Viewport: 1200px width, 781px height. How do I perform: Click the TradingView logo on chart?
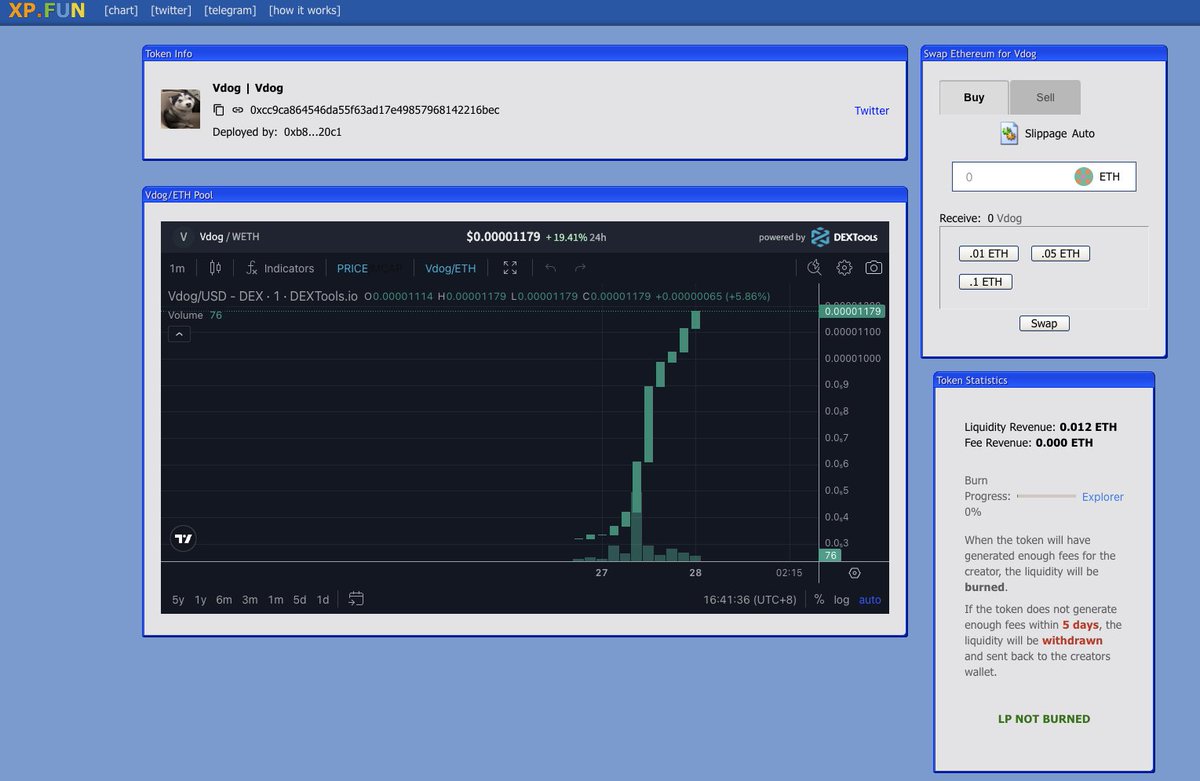pos(183,538)
